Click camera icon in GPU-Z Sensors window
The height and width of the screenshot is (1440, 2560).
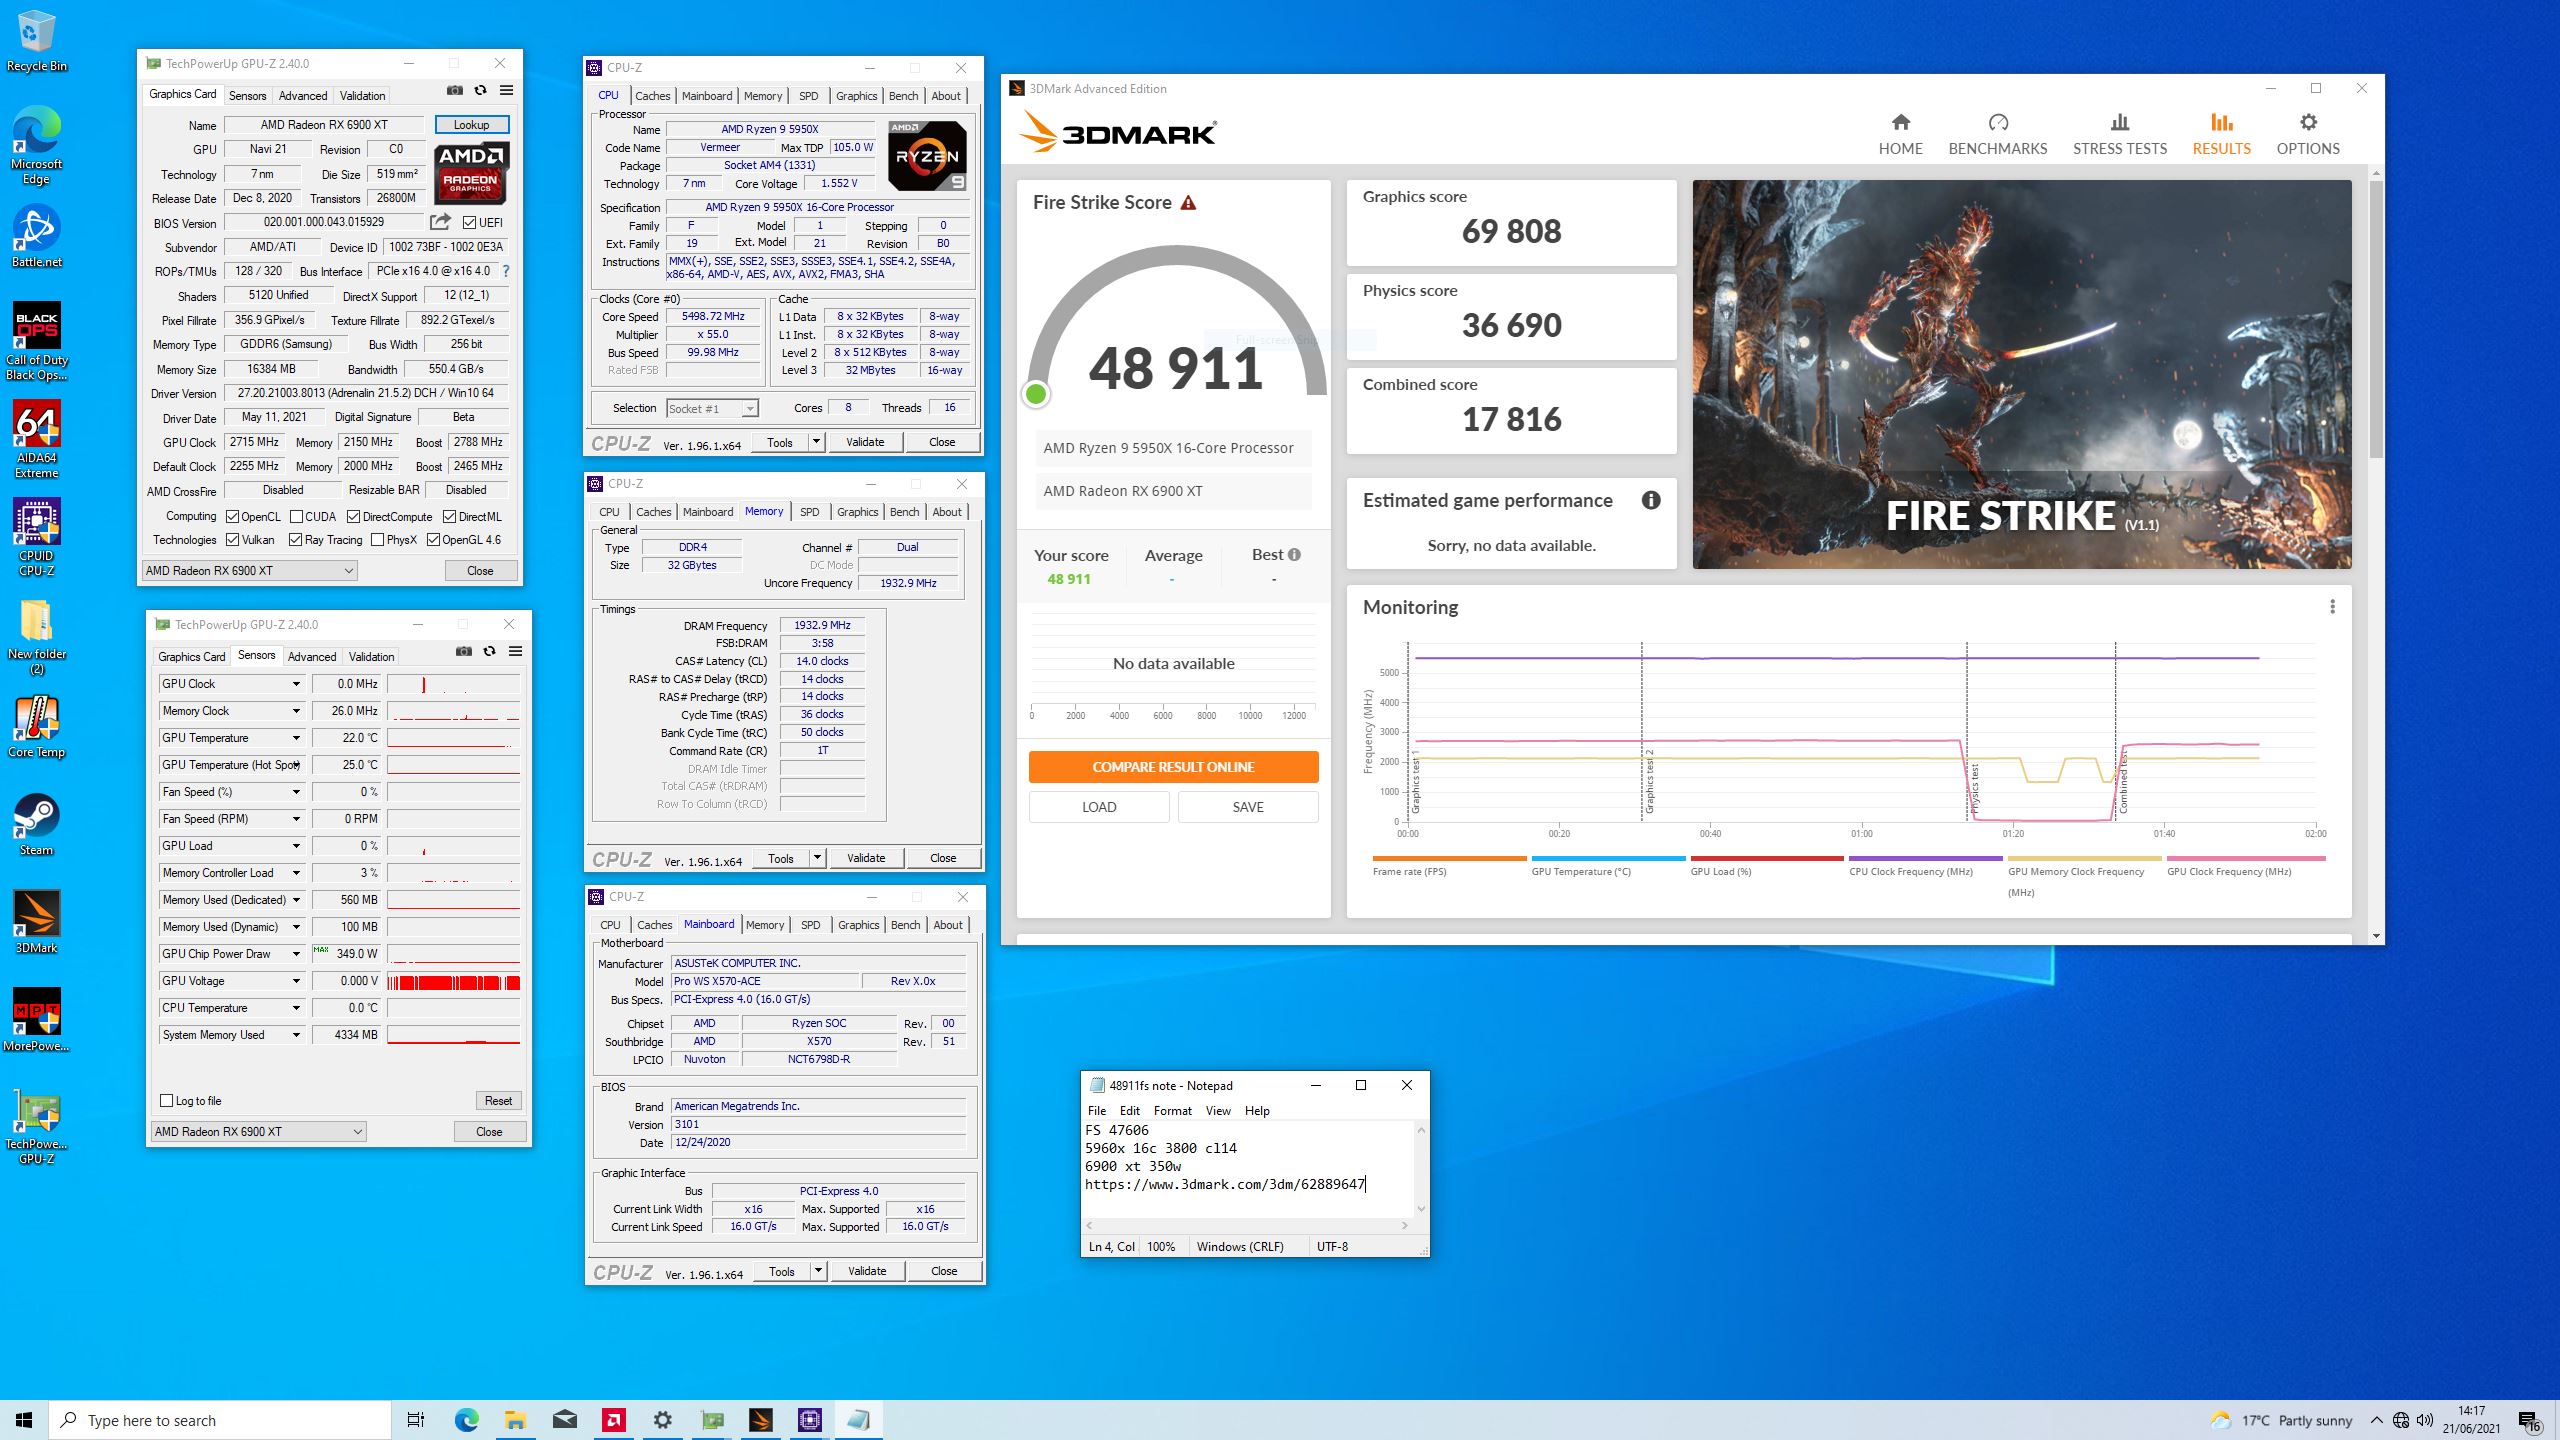pyautogui.click(x=464, y=651)
